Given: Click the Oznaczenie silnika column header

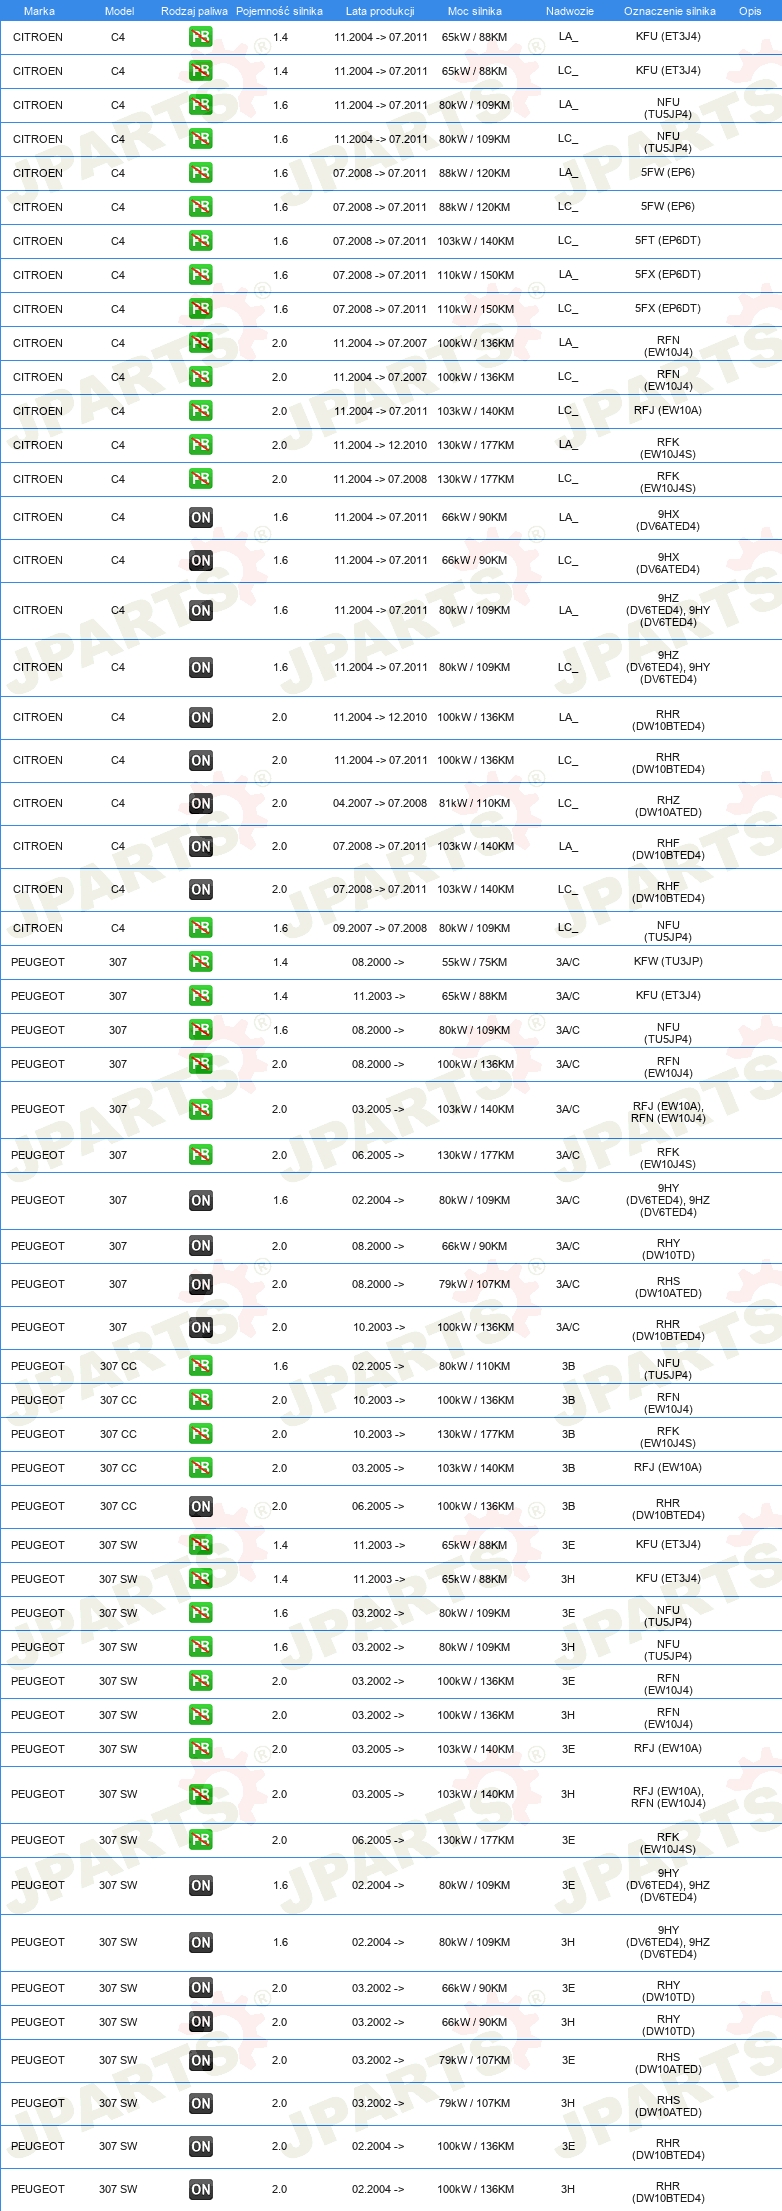Looking at the screenshot, I should 670,11.
